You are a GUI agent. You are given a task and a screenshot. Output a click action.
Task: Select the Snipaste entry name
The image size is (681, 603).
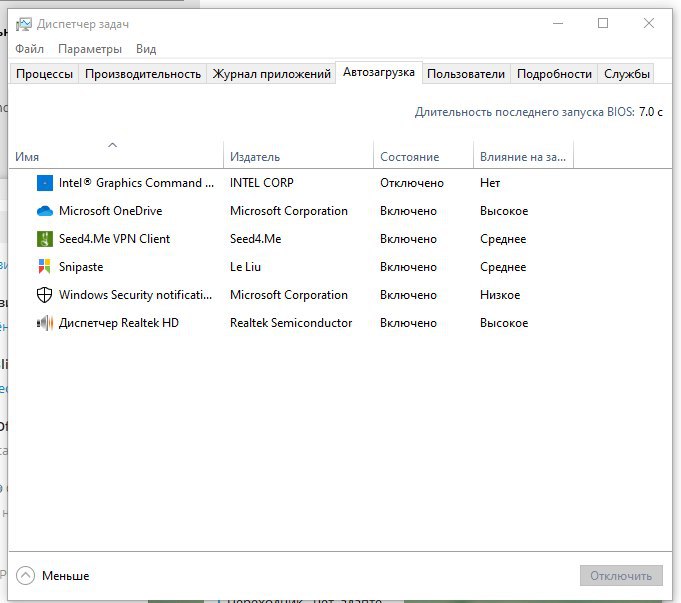tap(81, 267)
